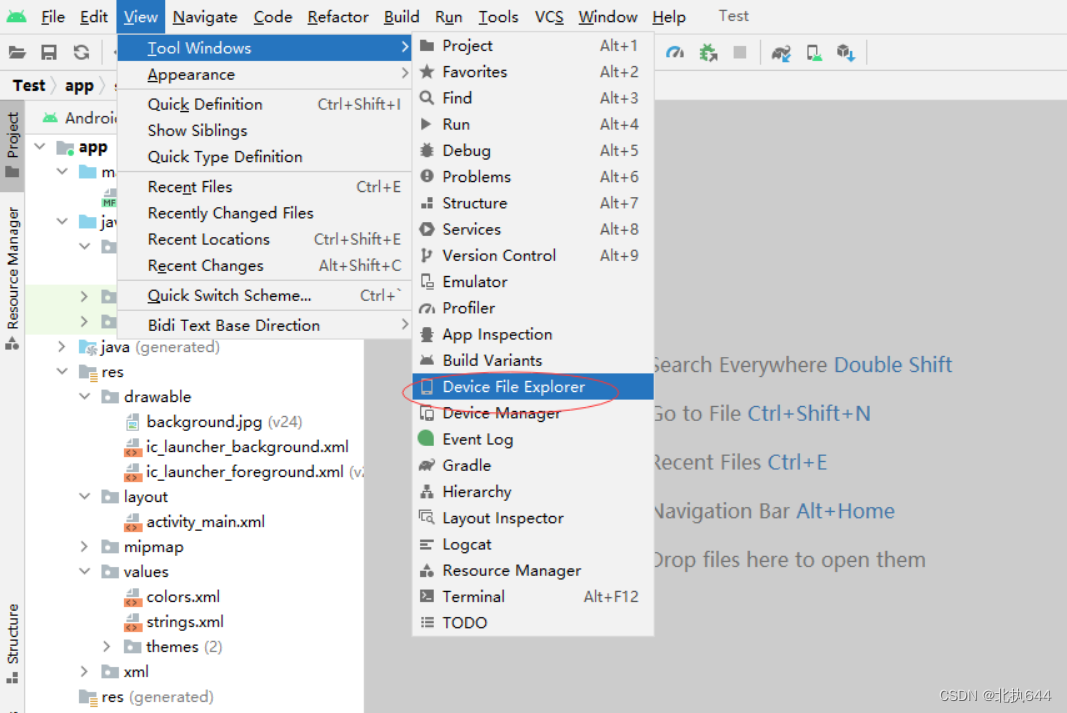Collapse the values folder
The width and height of the screenshot is (1067, 713).
click(84, 571)
